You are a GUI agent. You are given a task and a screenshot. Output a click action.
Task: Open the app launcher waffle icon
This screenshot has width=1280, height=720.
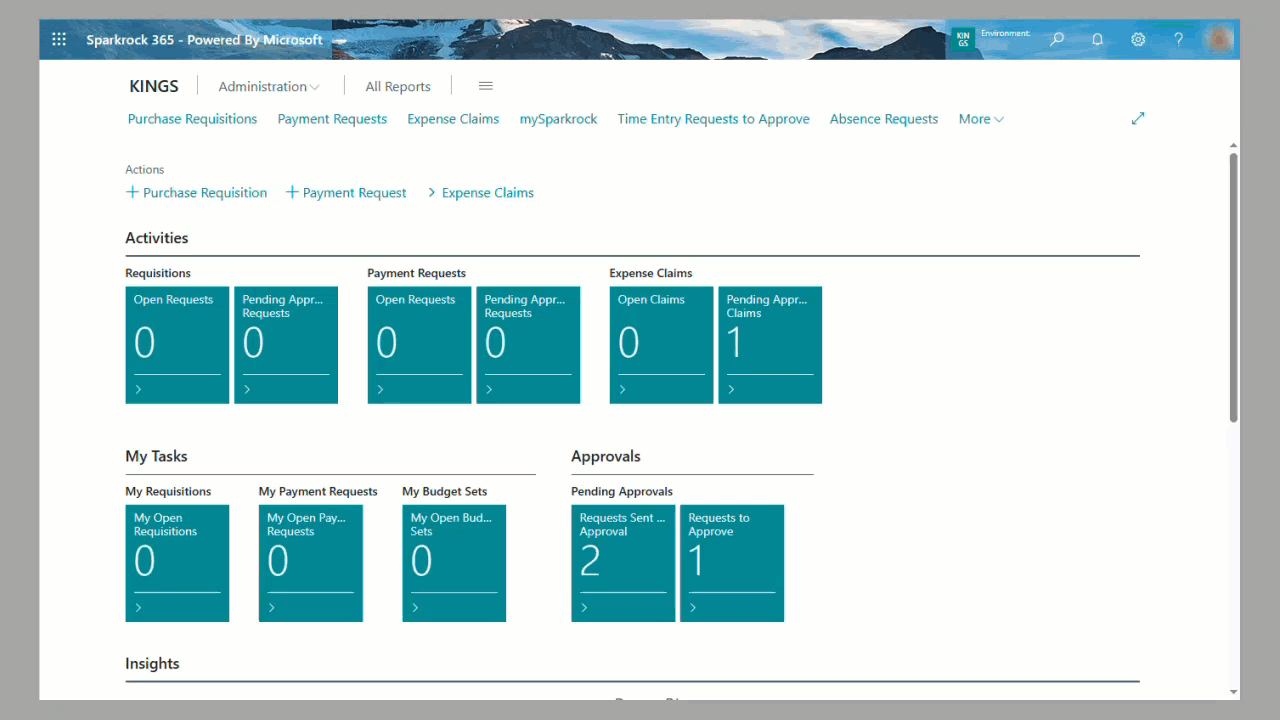[x=59, y=39]
